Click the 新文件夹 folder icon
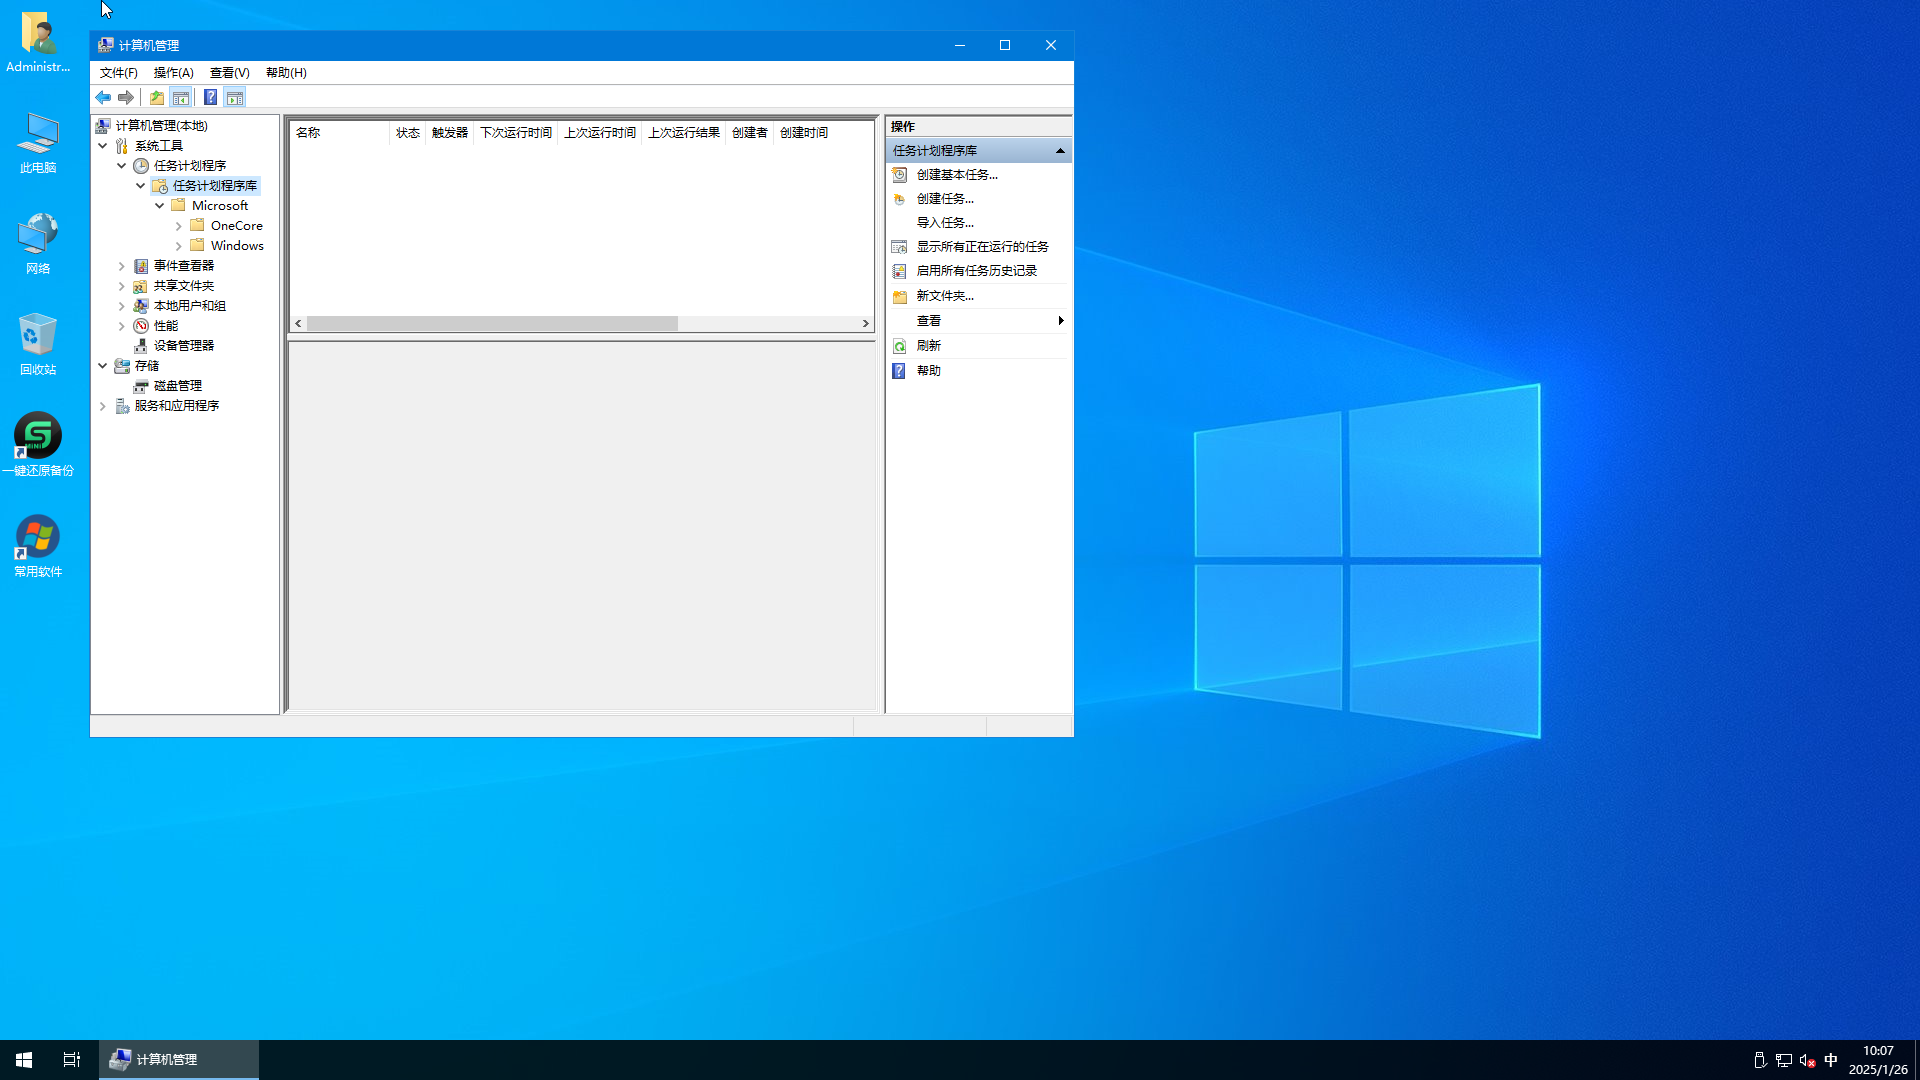The height and width of the screenshot is (1080, 1920). point(899,296)
